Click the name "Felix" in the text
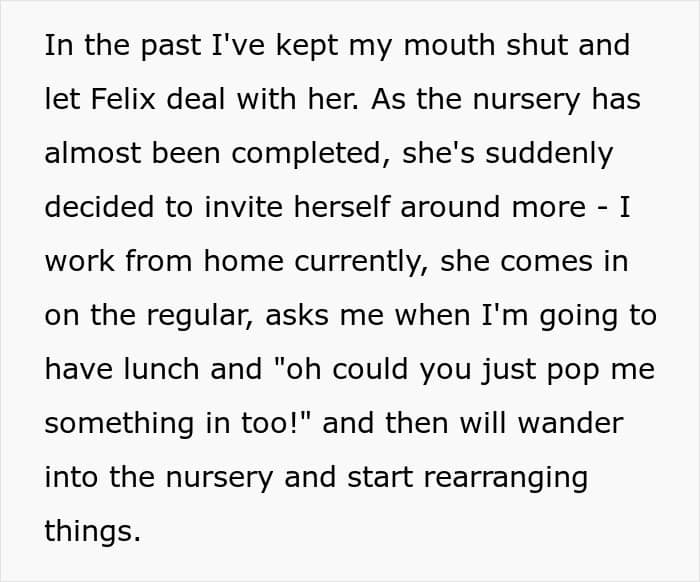This screenshot has width=700, height=582. click(x=123, y=99)
